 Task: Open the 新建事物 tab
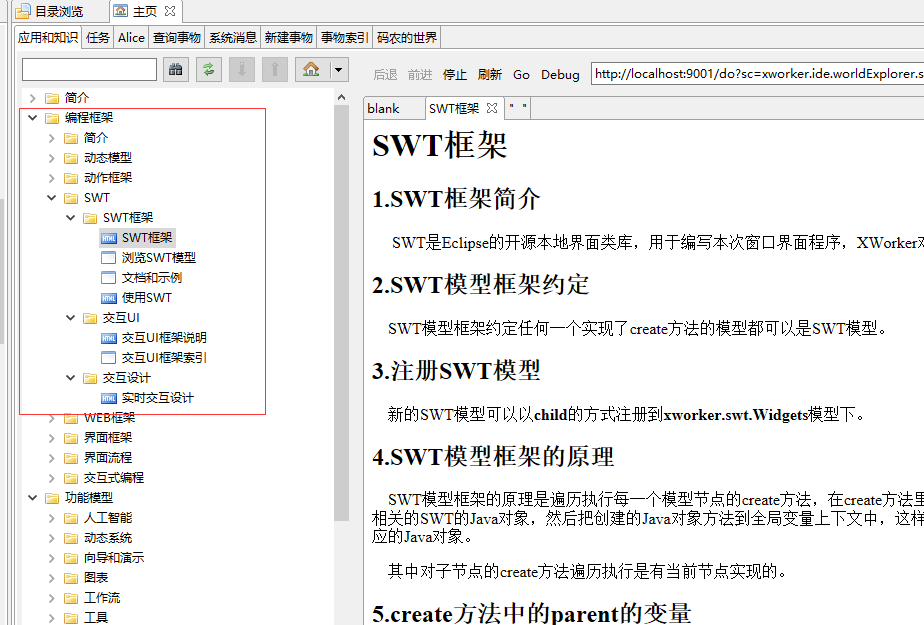288,38
